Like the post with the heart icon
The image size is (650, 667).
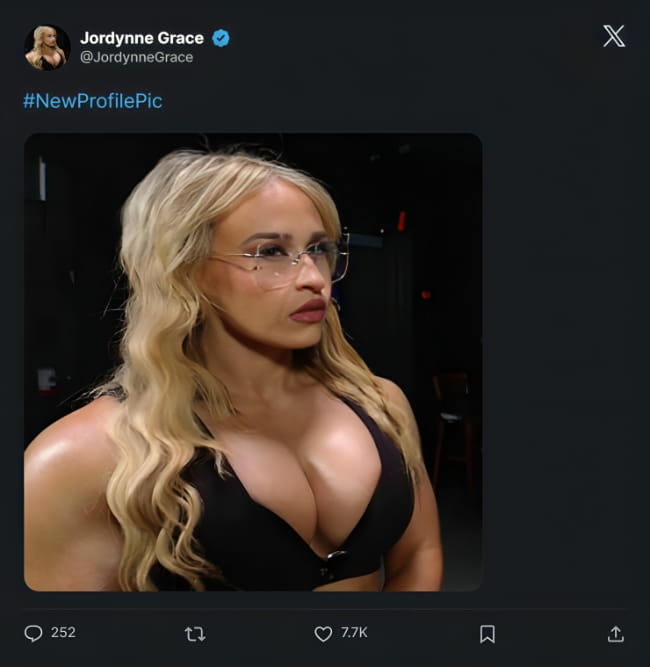323,633
